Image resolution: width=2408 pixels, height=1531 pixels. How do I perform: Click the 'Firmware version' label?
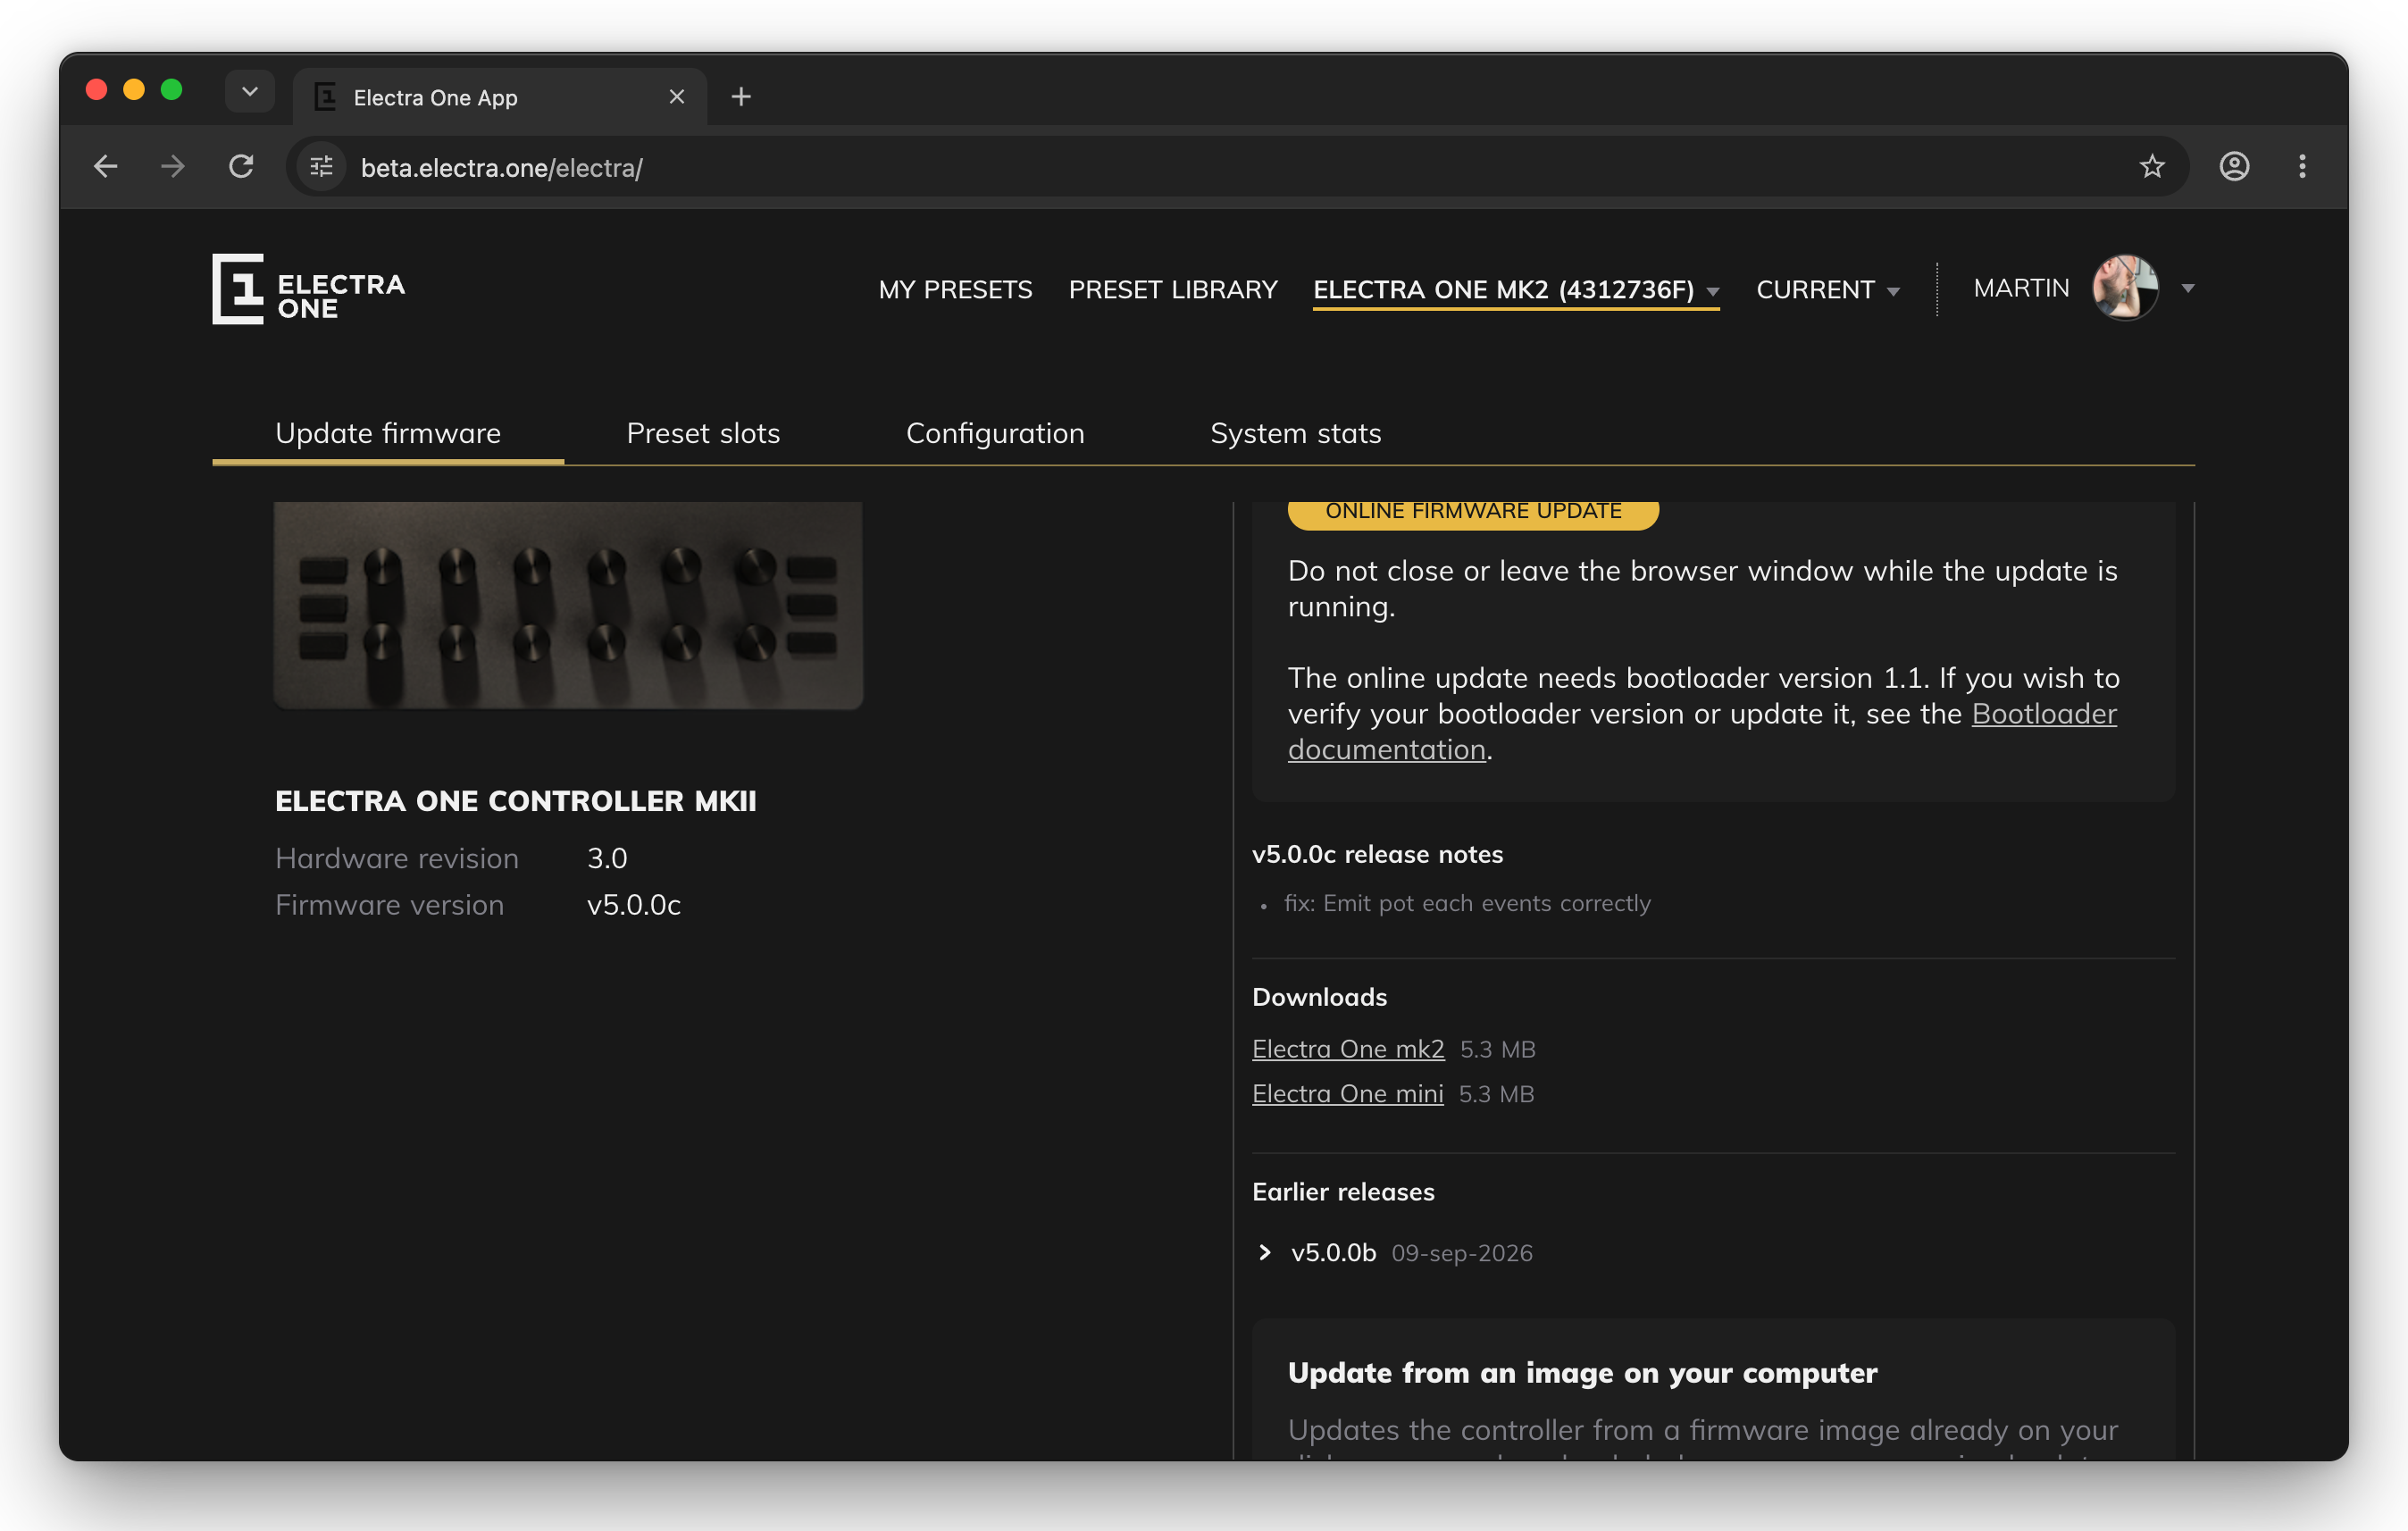tap(390, 905)
